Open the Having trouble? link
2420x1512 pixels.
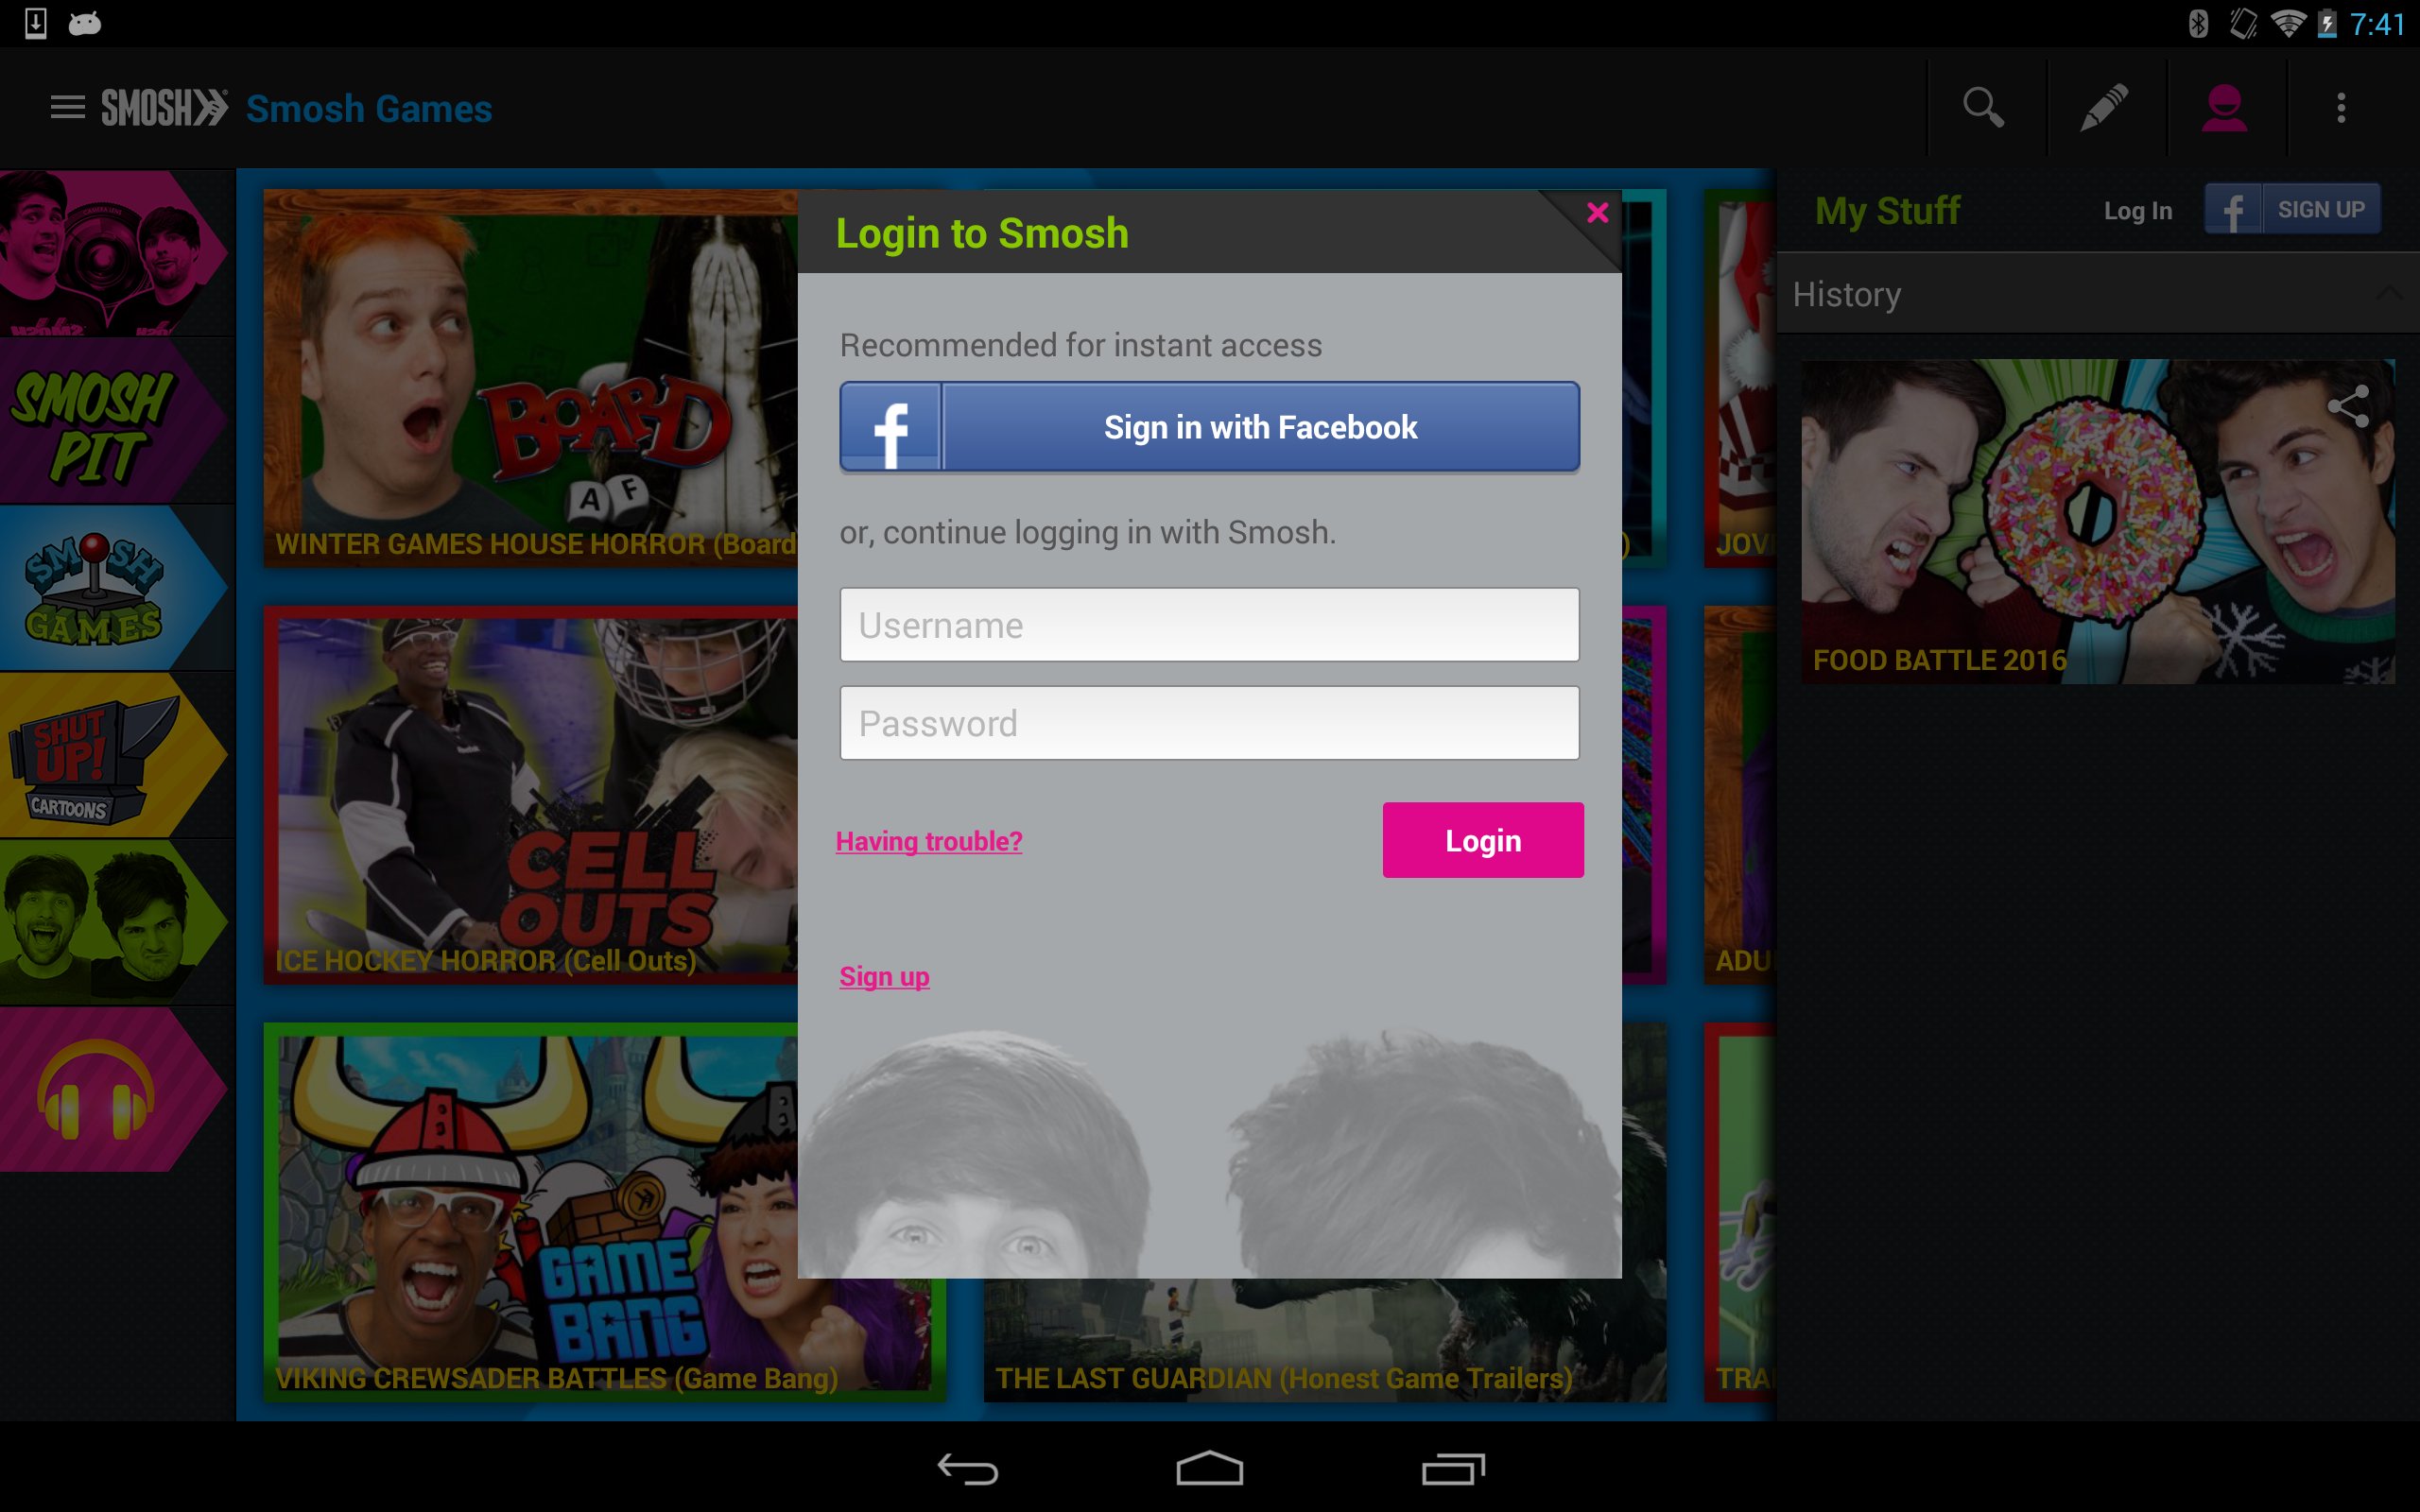928,841
